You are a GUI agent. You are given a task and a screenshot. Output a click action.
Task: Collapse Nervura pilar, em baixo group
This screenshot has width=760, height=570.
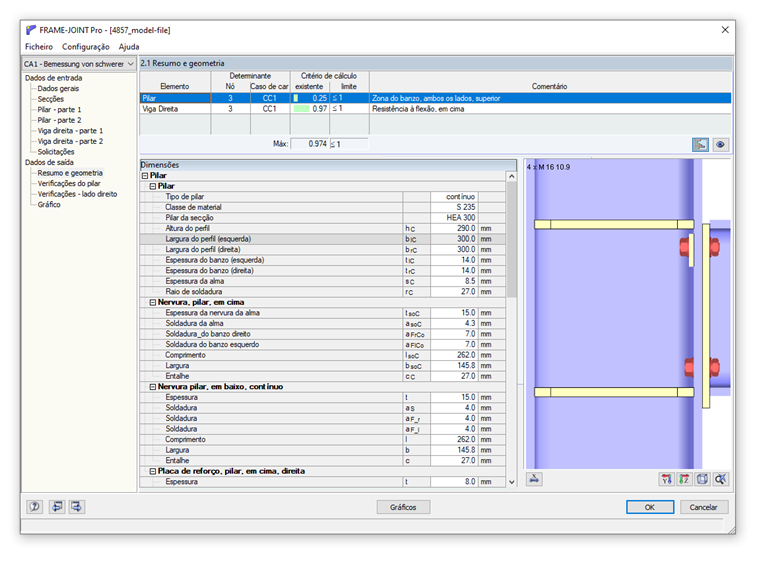pos(153,387)
